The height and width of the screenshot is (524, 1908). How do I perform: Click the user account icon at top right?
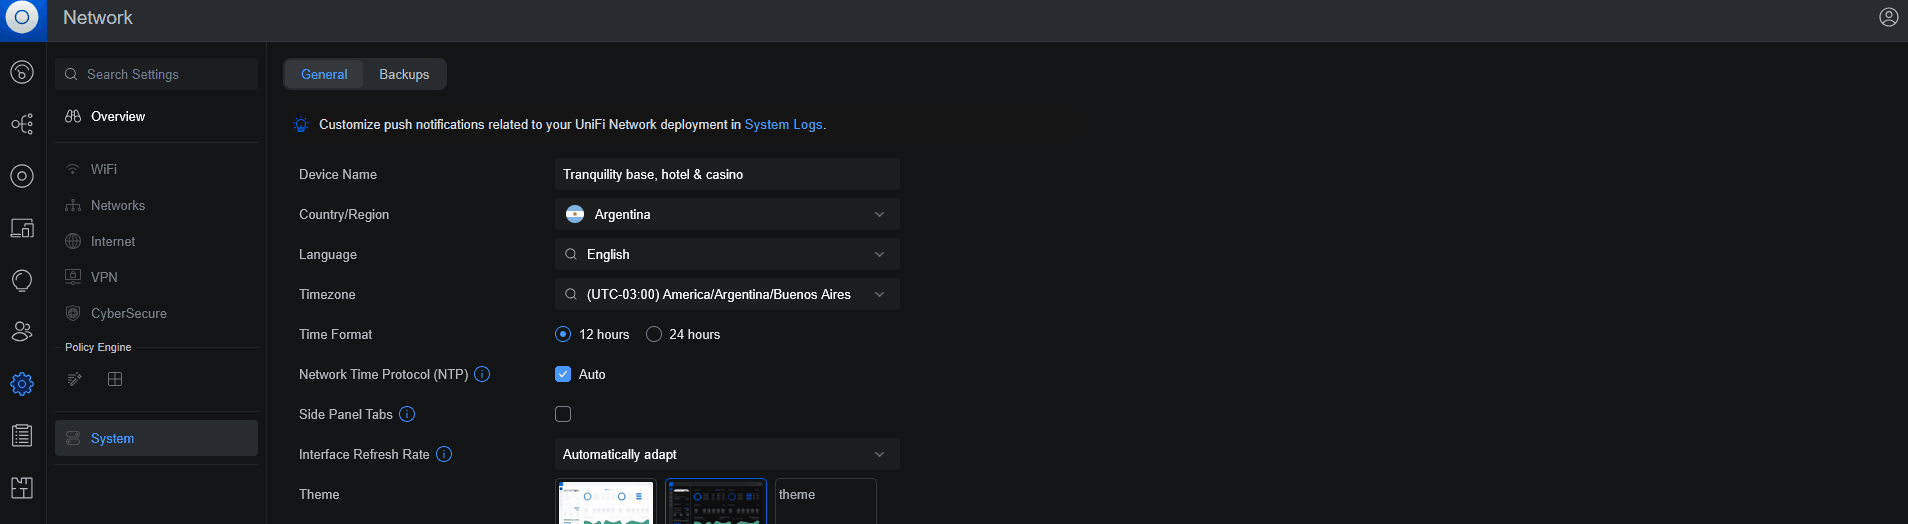click(1888, 17)
